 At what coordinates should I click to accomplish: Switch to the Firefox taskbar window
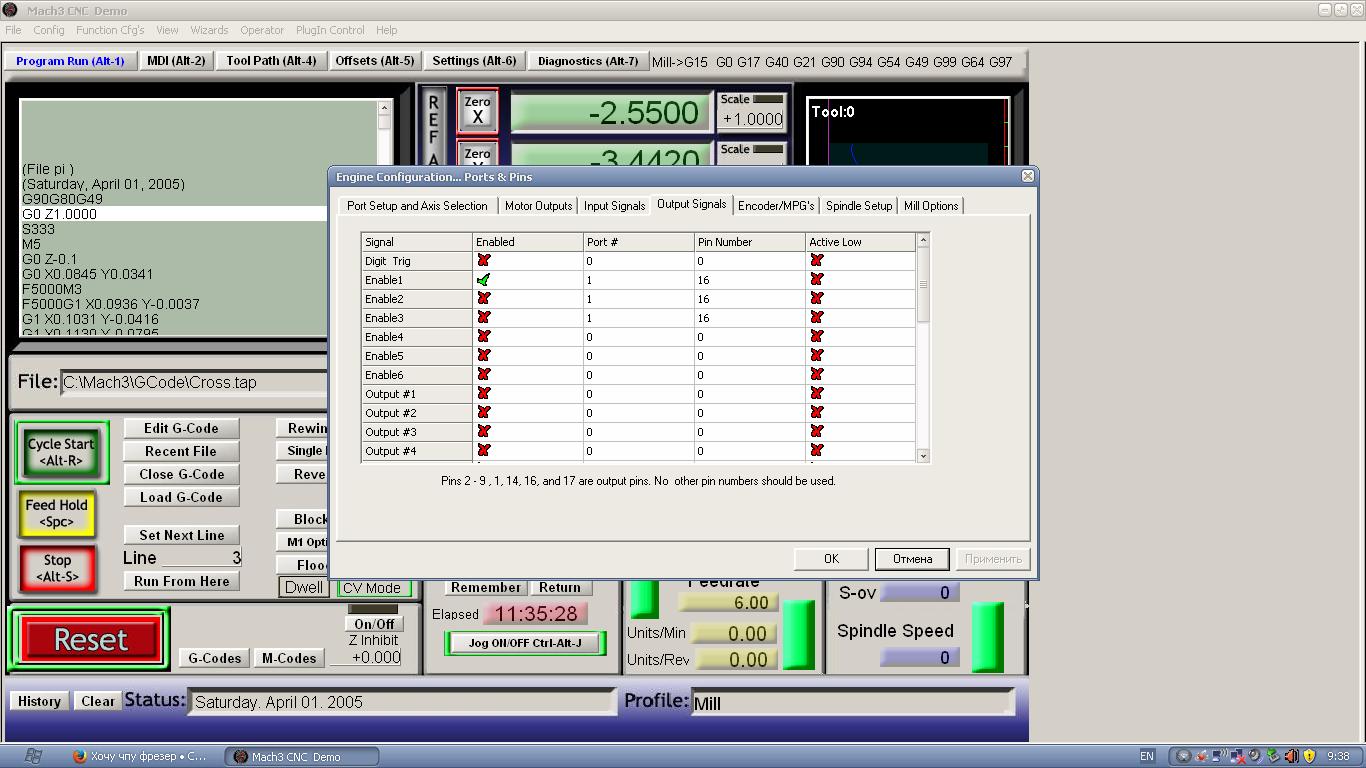(140, 757)
